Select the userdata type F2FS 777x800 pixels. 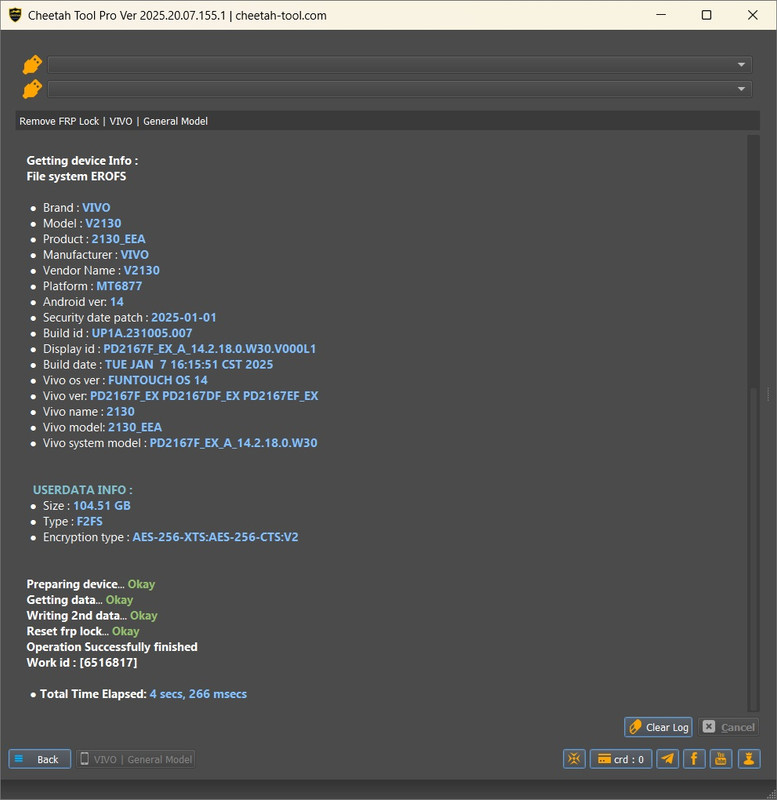(89, 521)
